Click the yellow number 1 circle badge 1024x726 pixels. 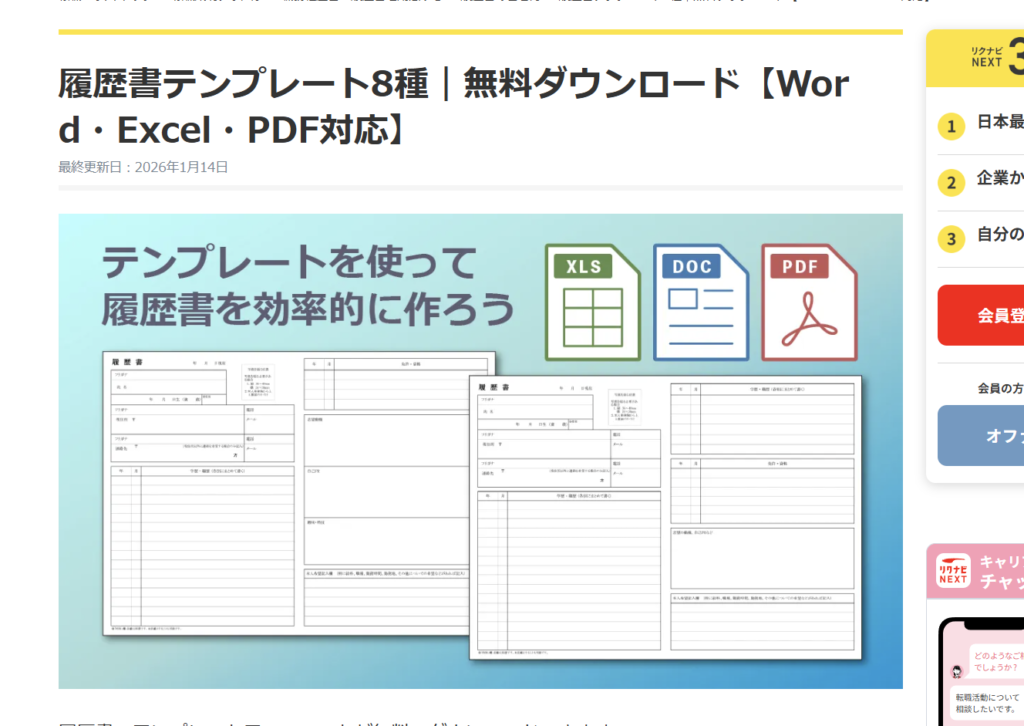[951, 126]
